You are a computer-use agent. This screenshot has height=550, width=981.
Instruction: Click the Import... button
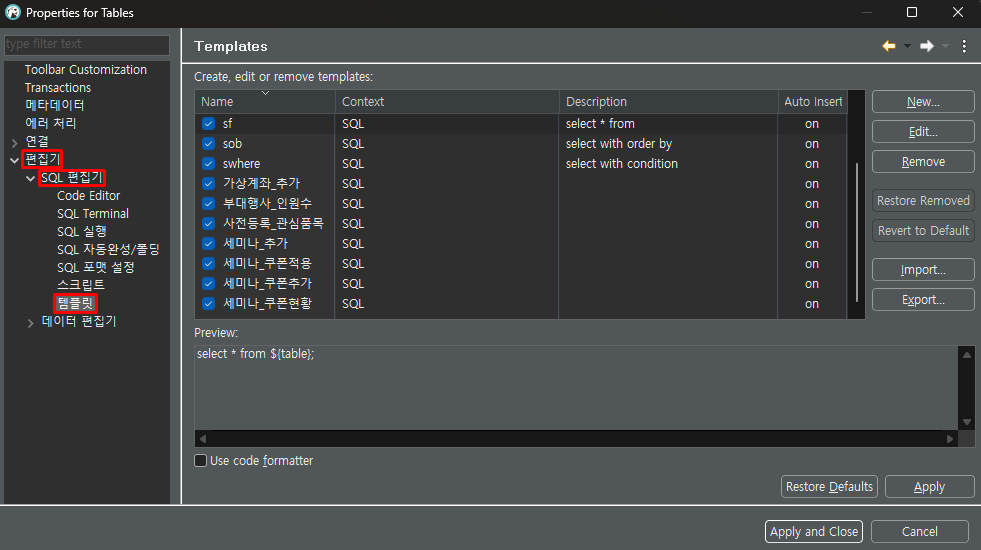click(x=923, y=270)
